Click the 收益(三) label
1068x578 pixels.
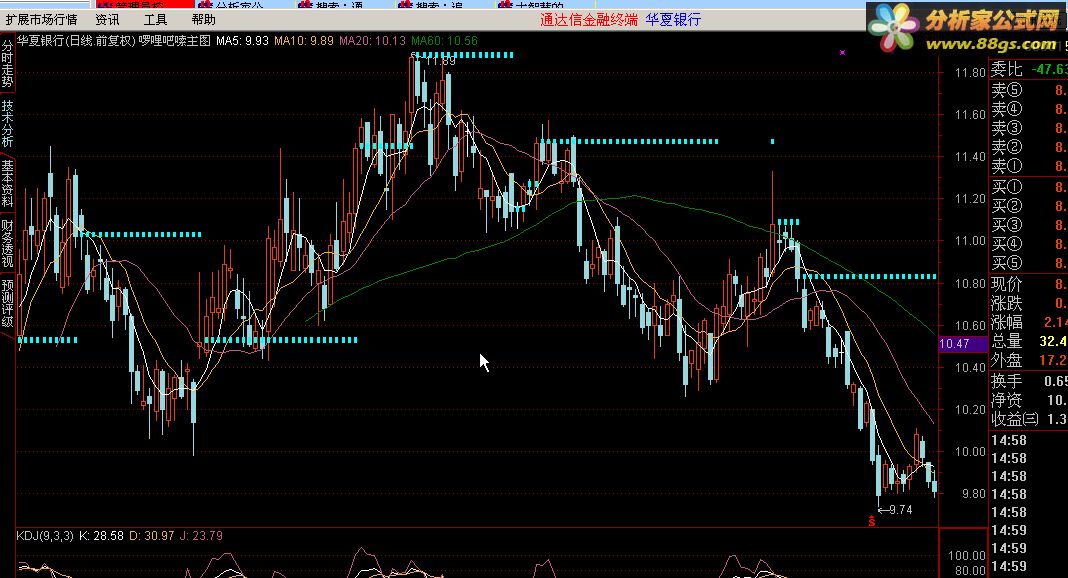click(x=1015, y=420)
